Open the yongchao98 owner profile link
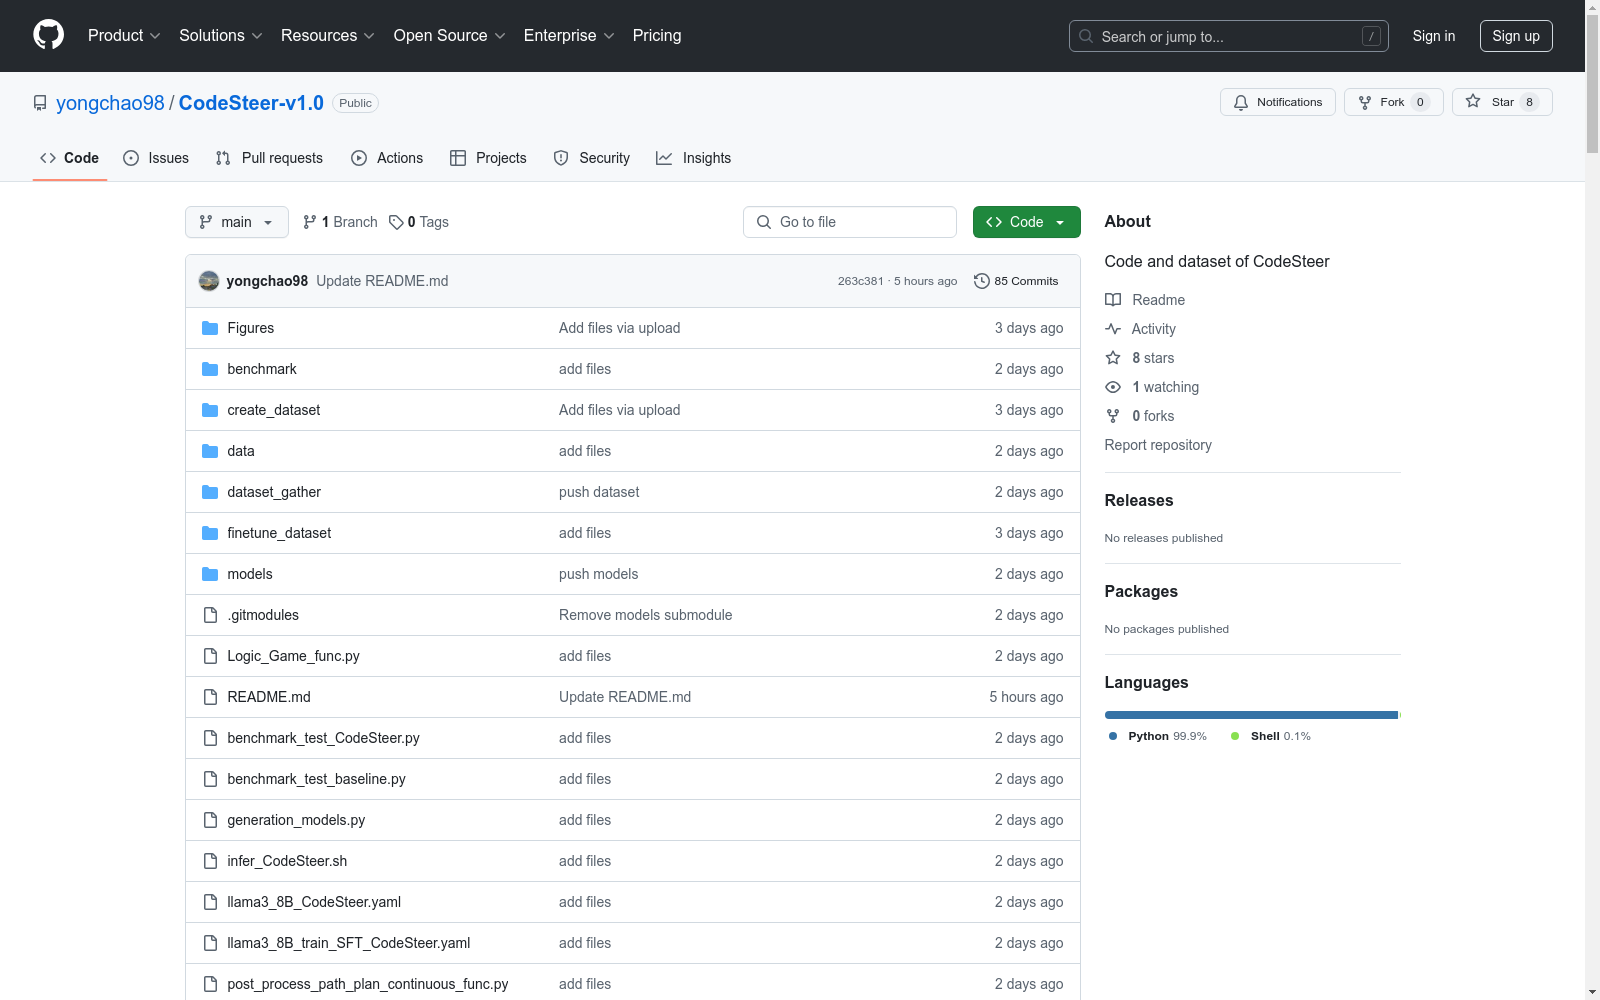This screenshot has width=1600, height=1000. [110, 103]
